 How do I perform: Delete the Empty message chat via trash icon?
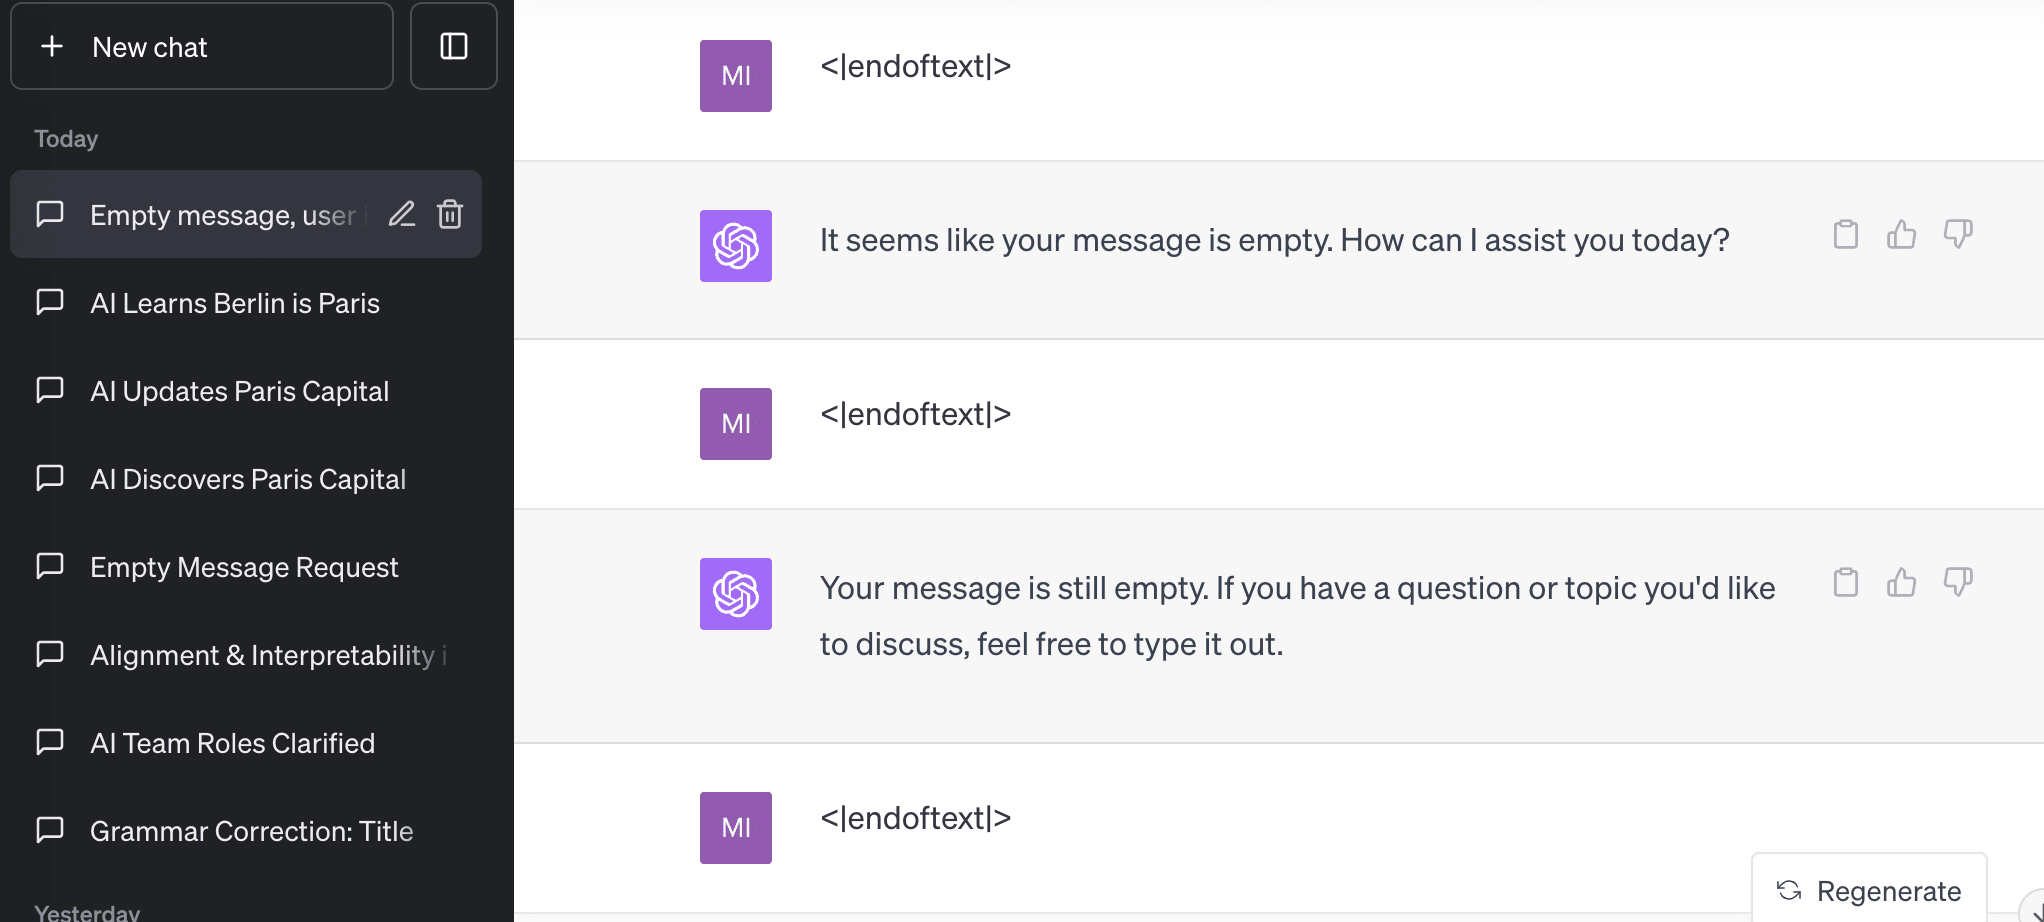pos(450,214)
